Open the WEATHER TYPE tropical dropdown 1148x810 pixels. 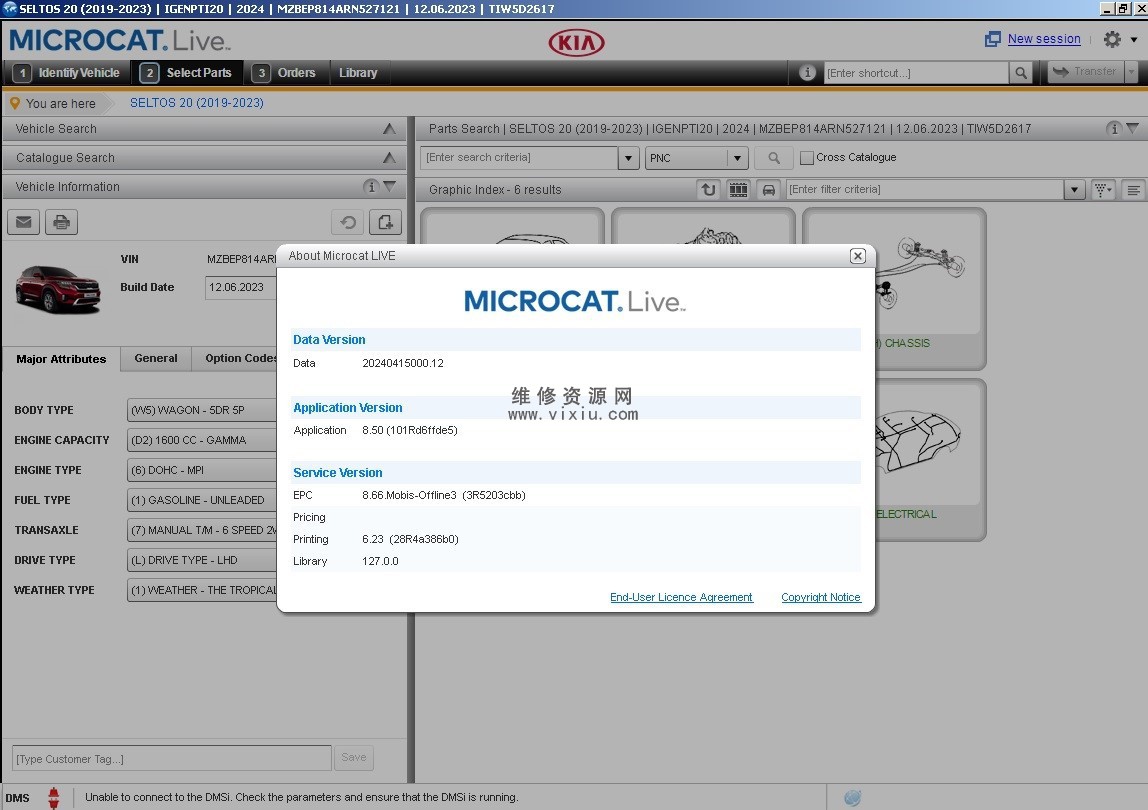click(202, 590)
